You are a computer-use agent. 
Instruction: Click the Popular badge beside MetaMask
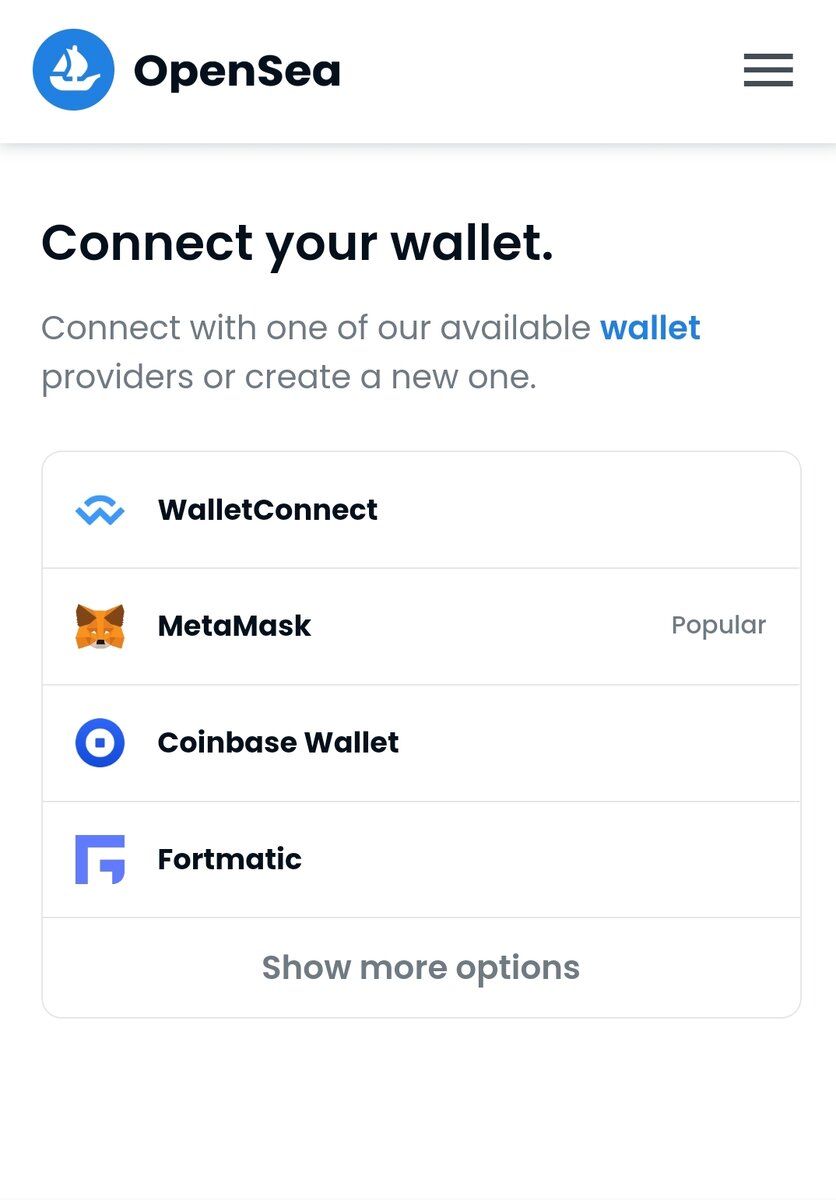[718, 626]
